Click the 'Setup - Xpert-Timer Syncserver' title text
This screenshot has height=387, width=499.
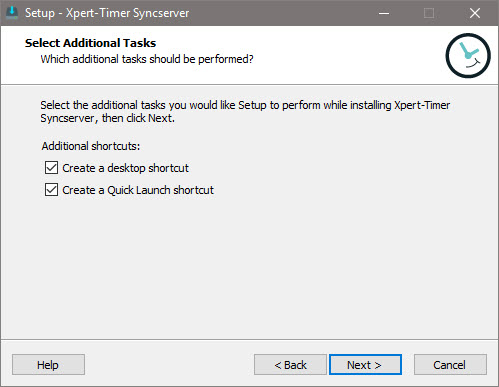click(x=107, y=13)
